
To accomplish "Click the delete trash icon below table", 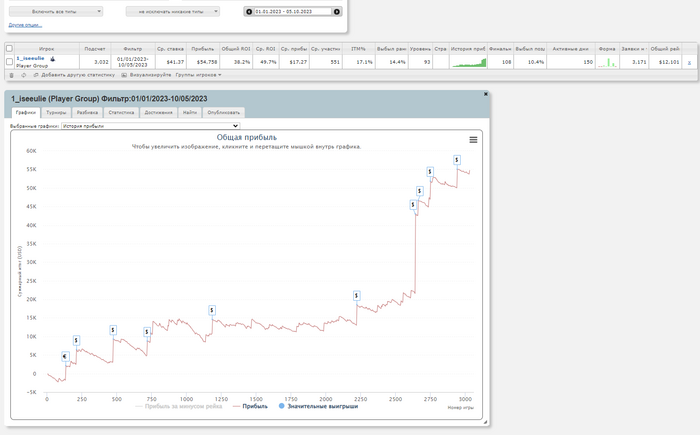I will (x=12, y=75).
